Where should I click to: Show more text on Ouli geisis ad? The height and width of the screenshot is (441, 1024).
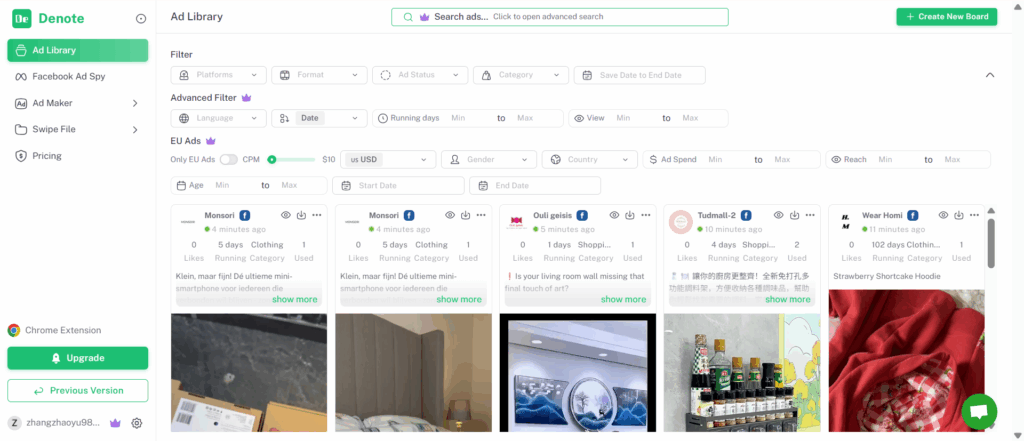pyautogui.click(x=624, y=299)
